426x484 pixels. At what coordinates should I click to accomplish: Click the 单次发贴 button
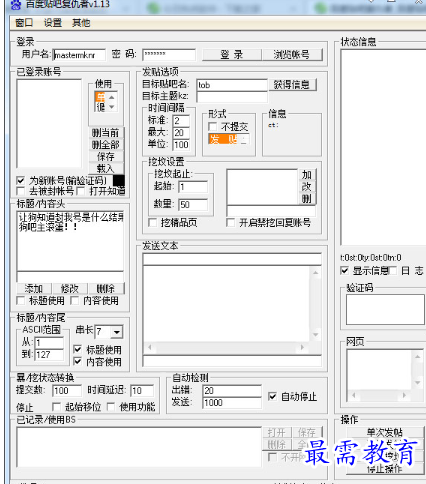click(385, 432)
